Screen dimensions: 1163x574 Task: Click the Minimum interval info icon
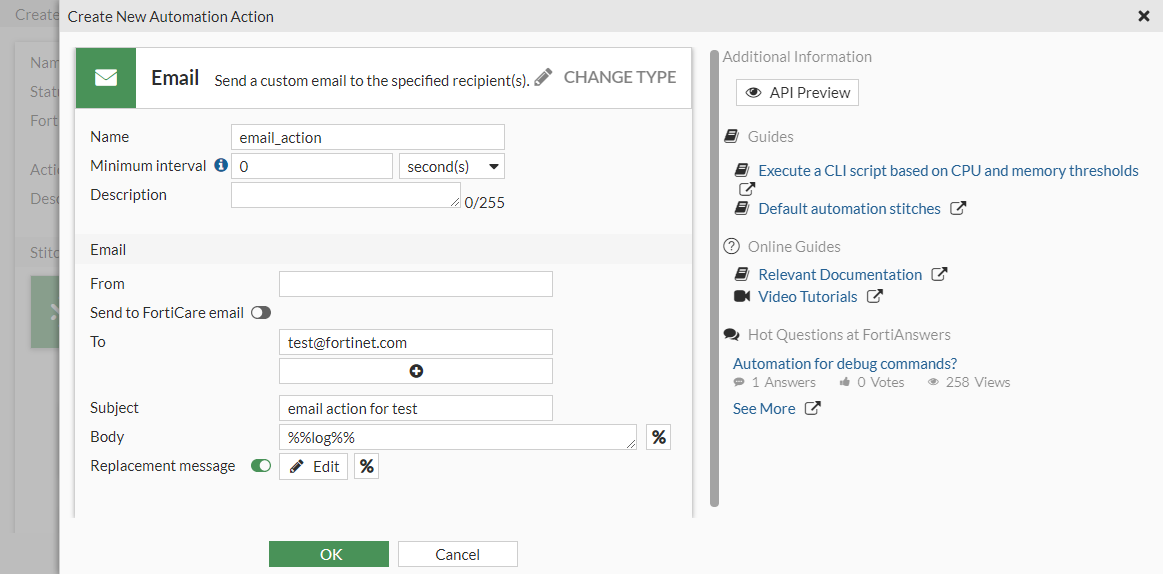(x=221, y=166)
